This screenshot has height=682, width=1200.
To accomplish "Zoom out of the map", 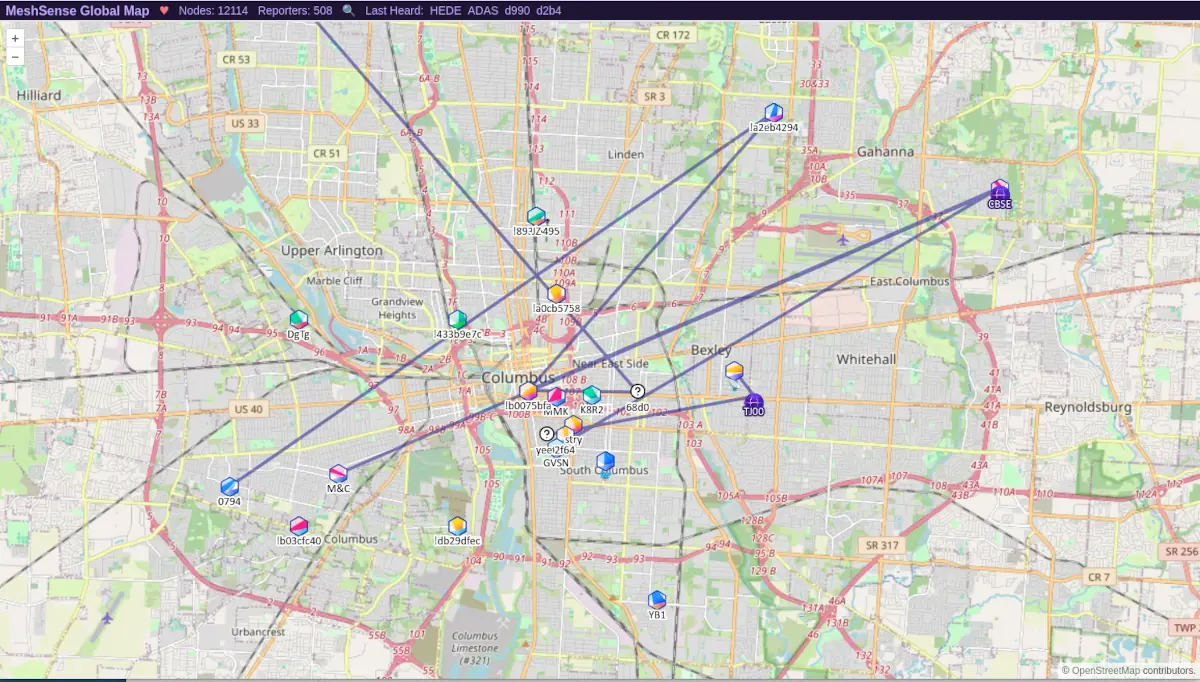I will pos(15,57).
